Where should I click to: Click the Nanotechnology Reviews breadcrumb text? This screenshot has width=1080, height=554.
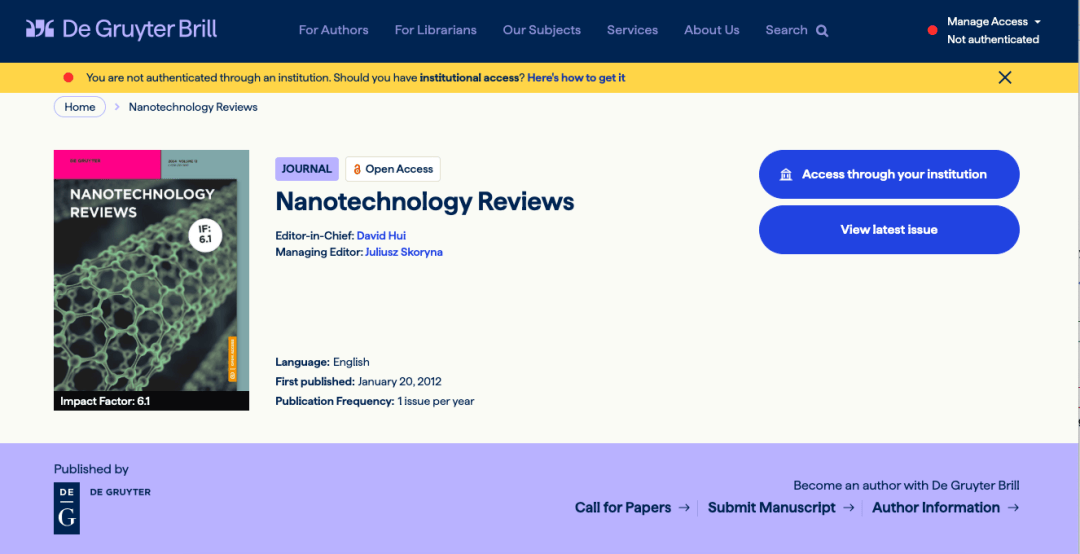pyautogui.click(x=193, y=107)
